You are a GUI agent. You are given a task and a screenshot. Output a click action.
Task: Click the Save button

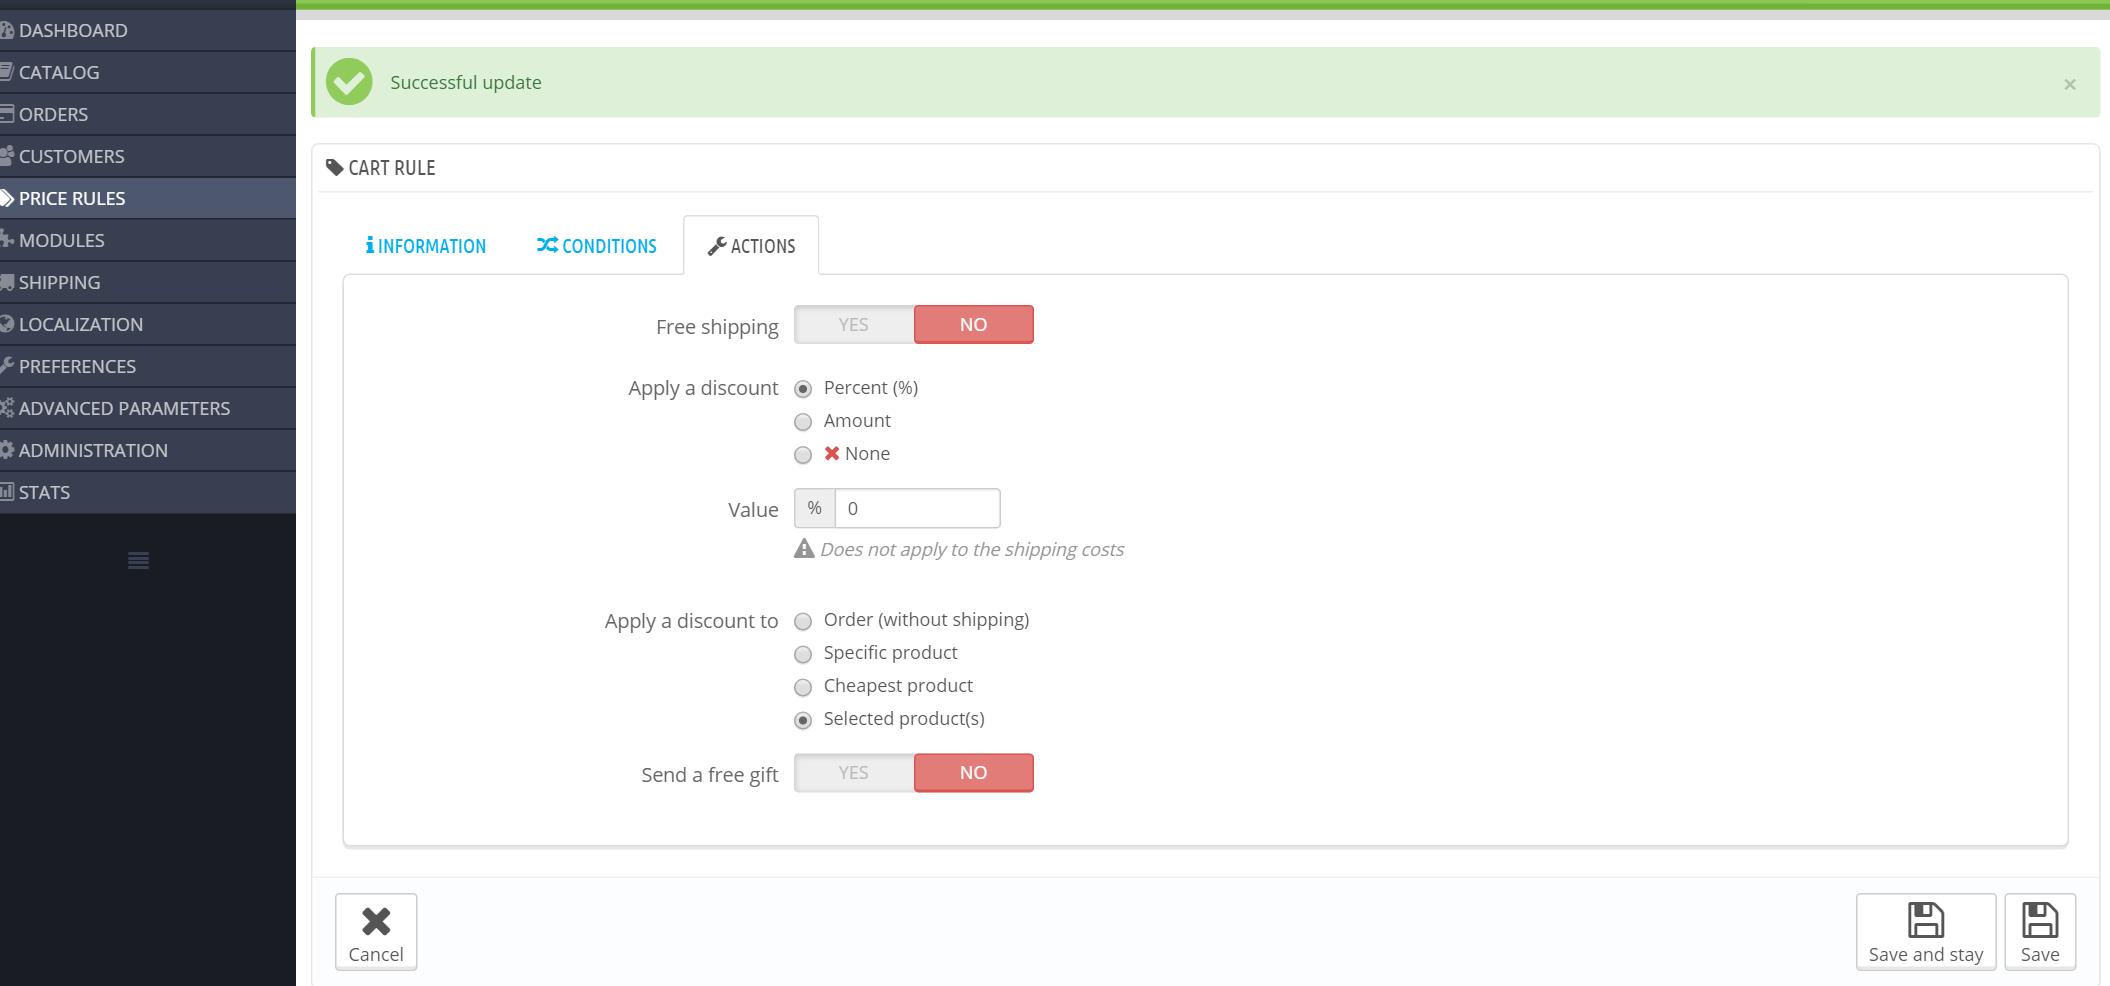pyautogui.click(x=2040, y=932)
